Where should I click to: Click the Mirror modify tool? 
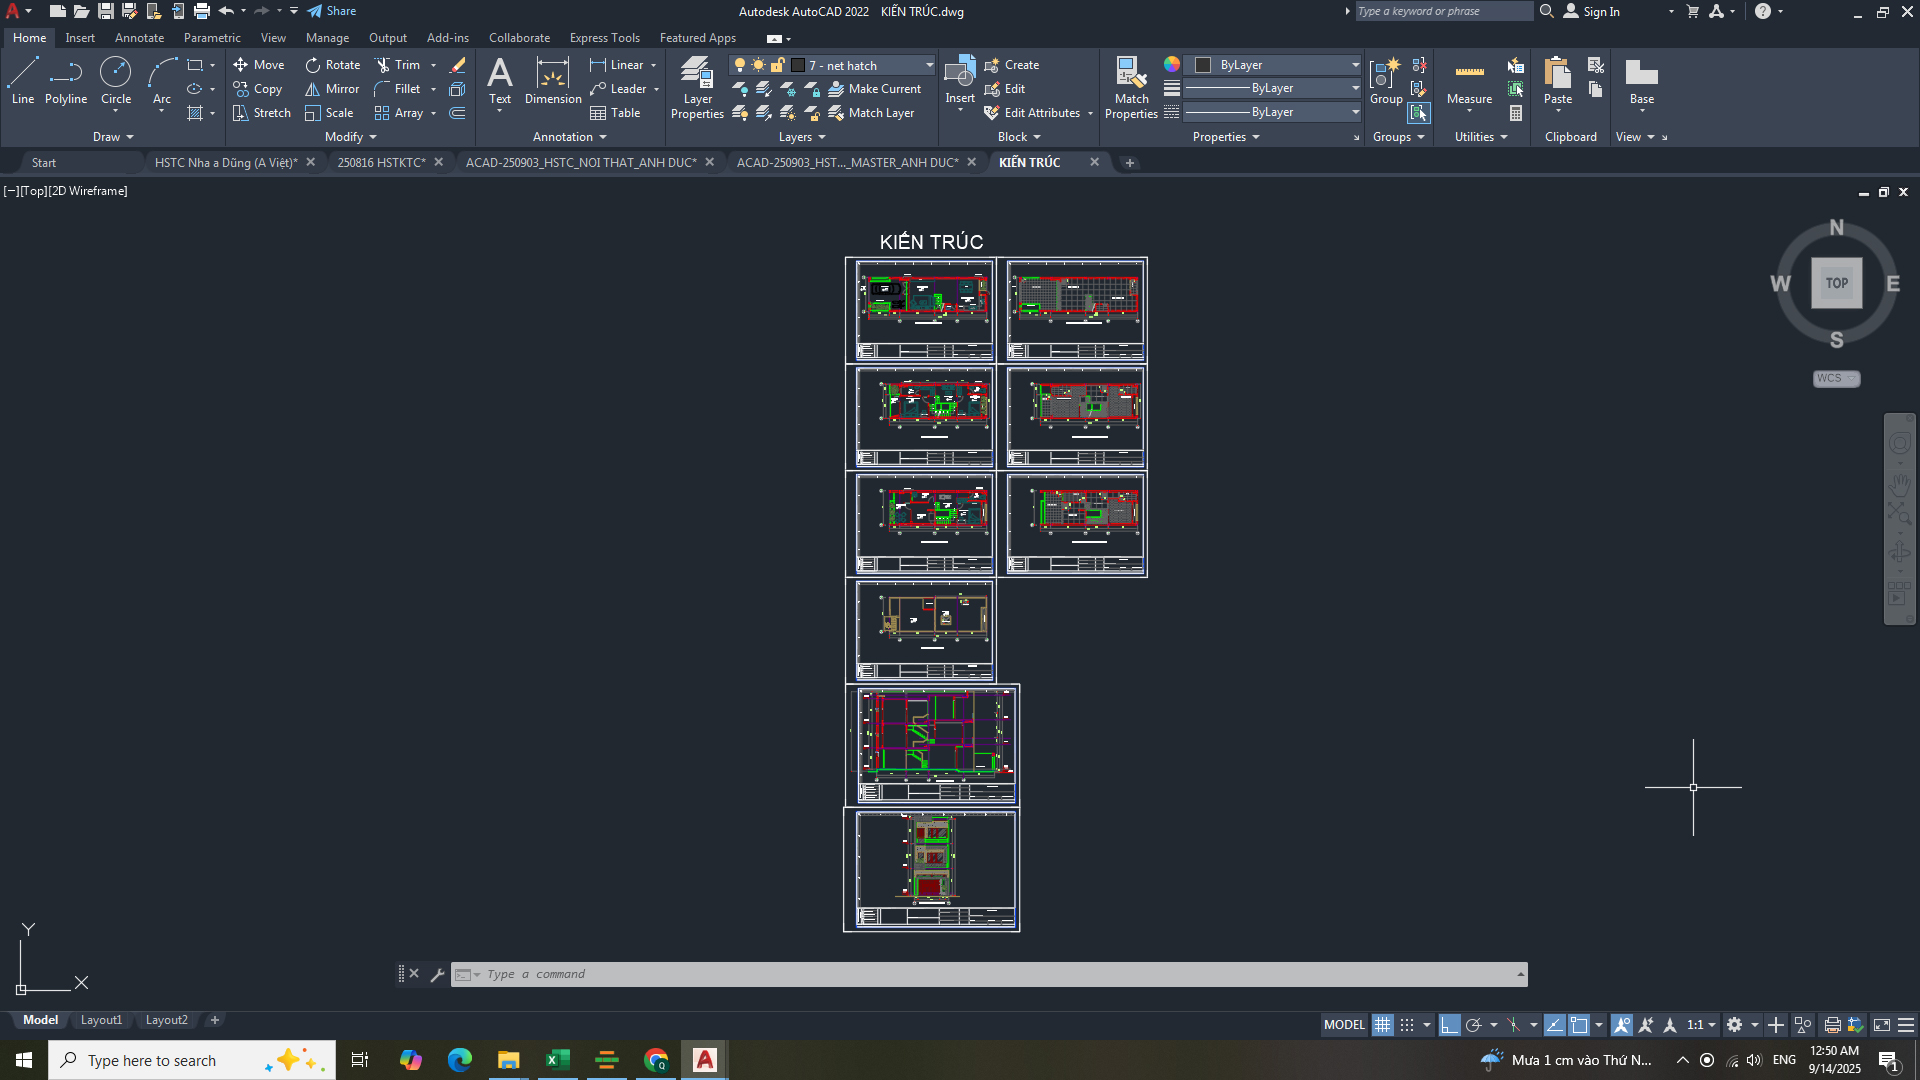(x=332, y=89)
